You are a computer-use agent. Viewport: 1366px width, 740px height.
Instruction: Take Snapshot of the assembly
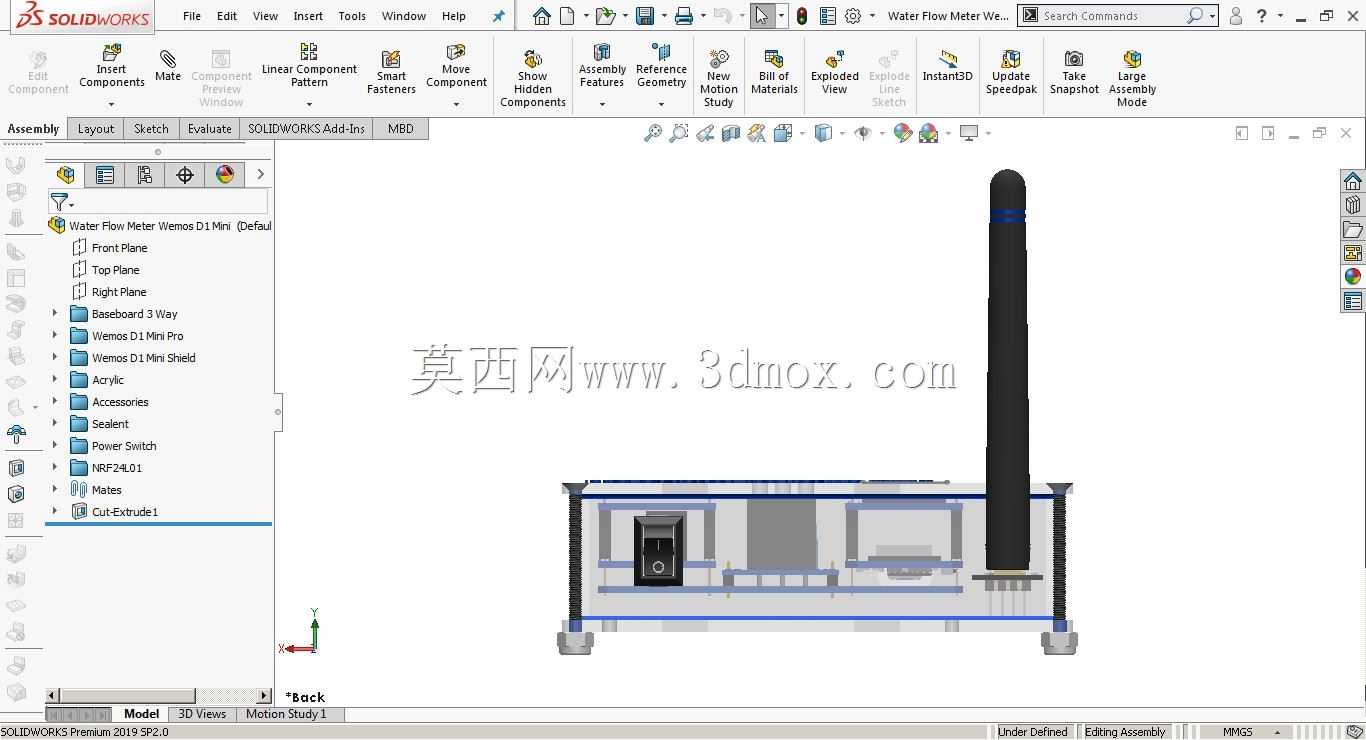(x=1074, y=72)
